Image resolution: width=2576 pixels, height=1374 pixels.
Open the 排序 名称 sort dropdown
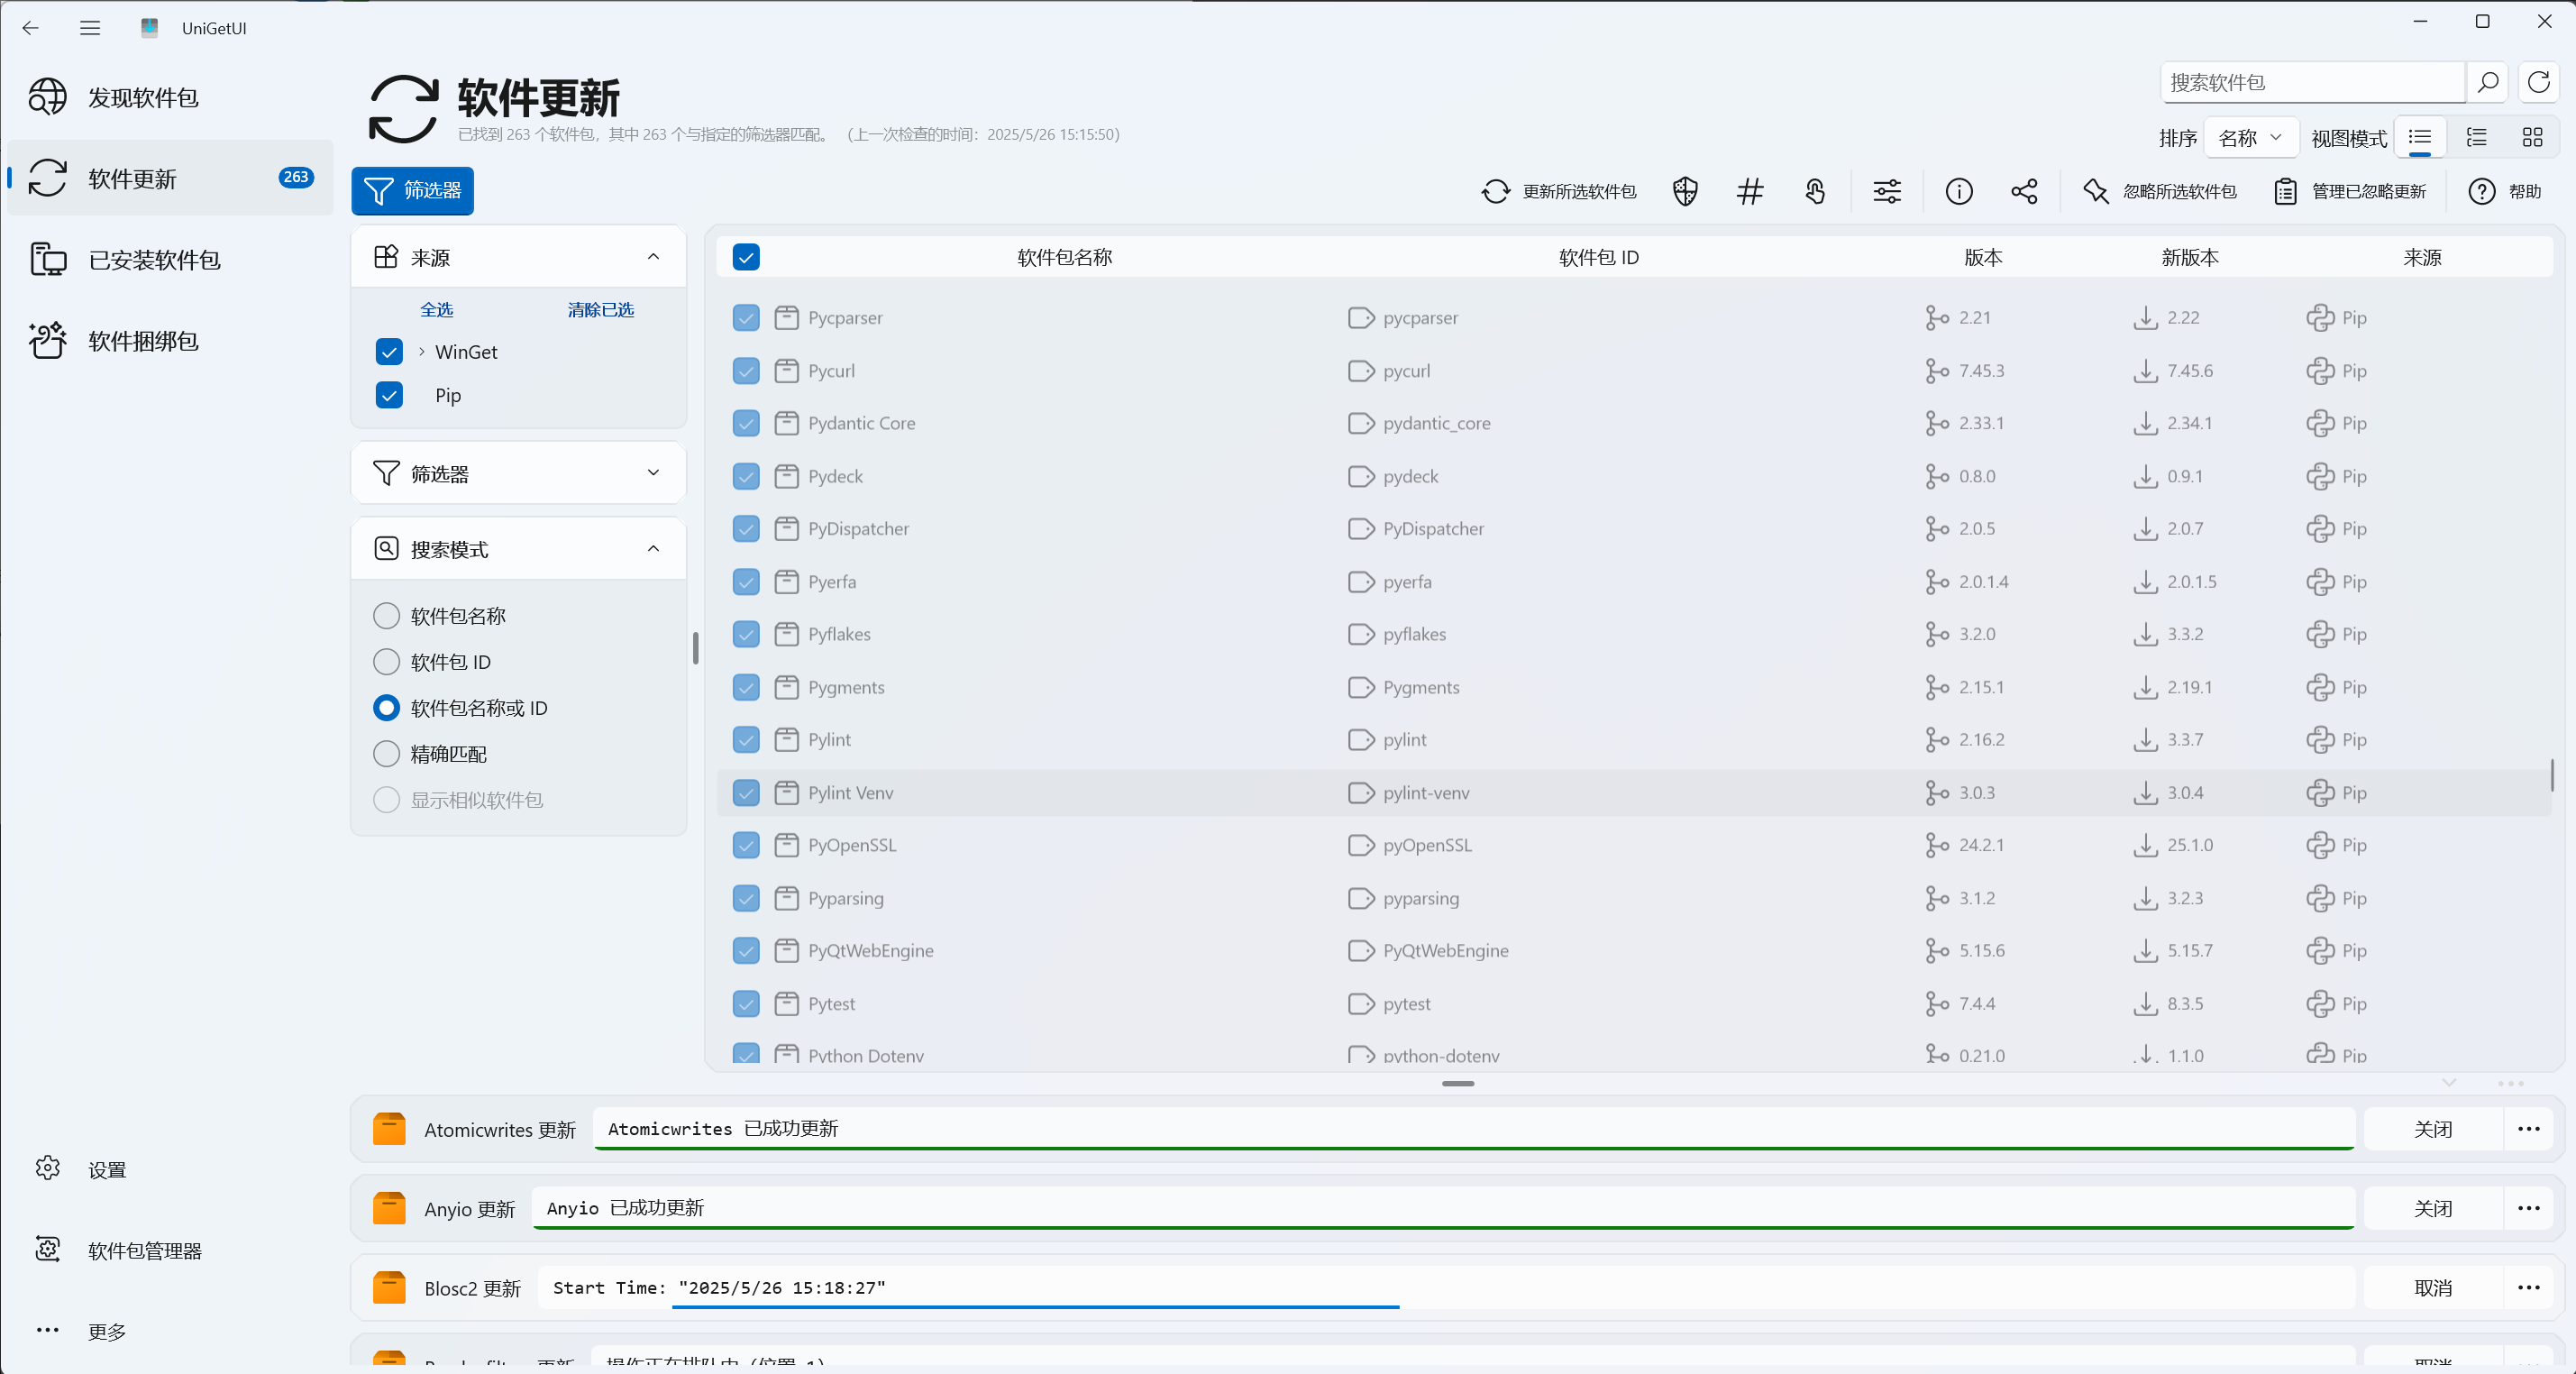click(2250, 138)
